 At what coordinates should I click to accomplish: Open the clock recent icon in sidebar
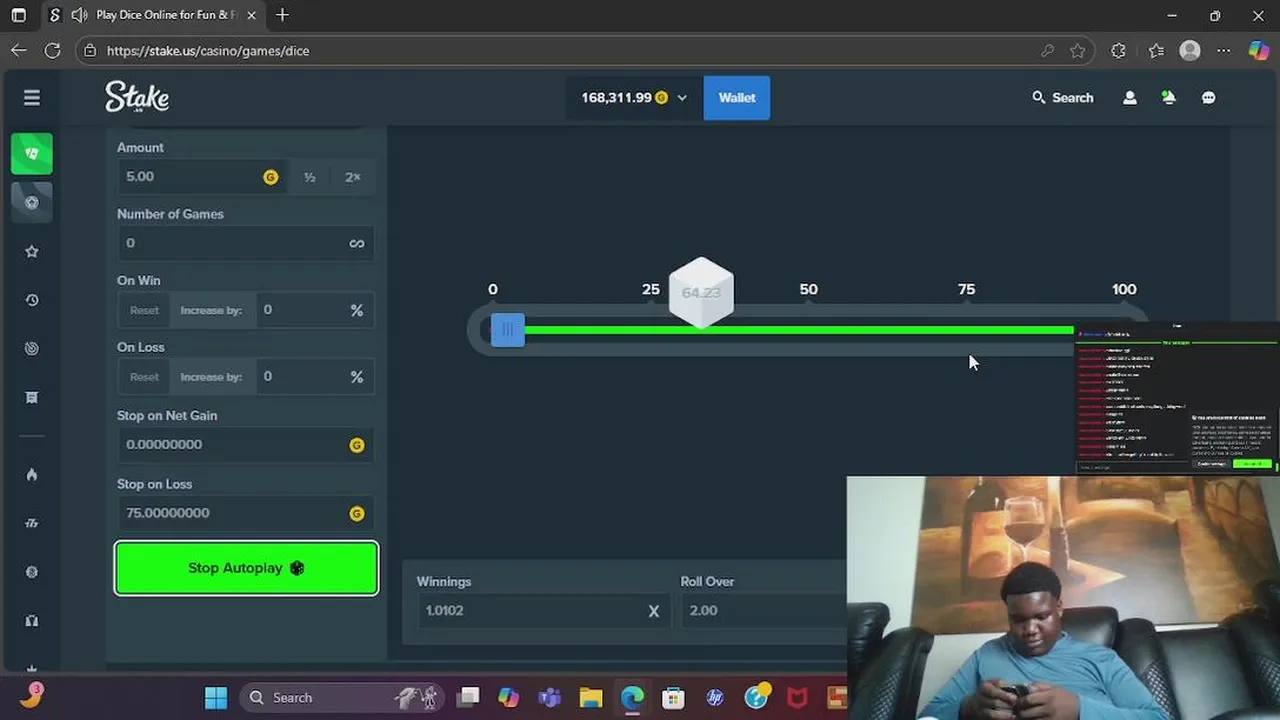[32, 300]
